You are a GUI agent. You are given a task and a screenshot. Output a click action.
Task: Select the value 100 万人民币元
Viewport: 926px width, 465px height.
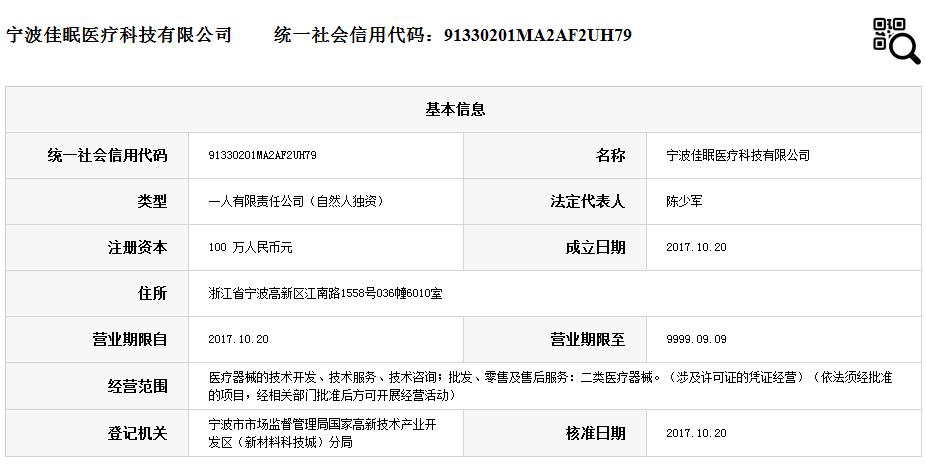(x=250, y=248)
